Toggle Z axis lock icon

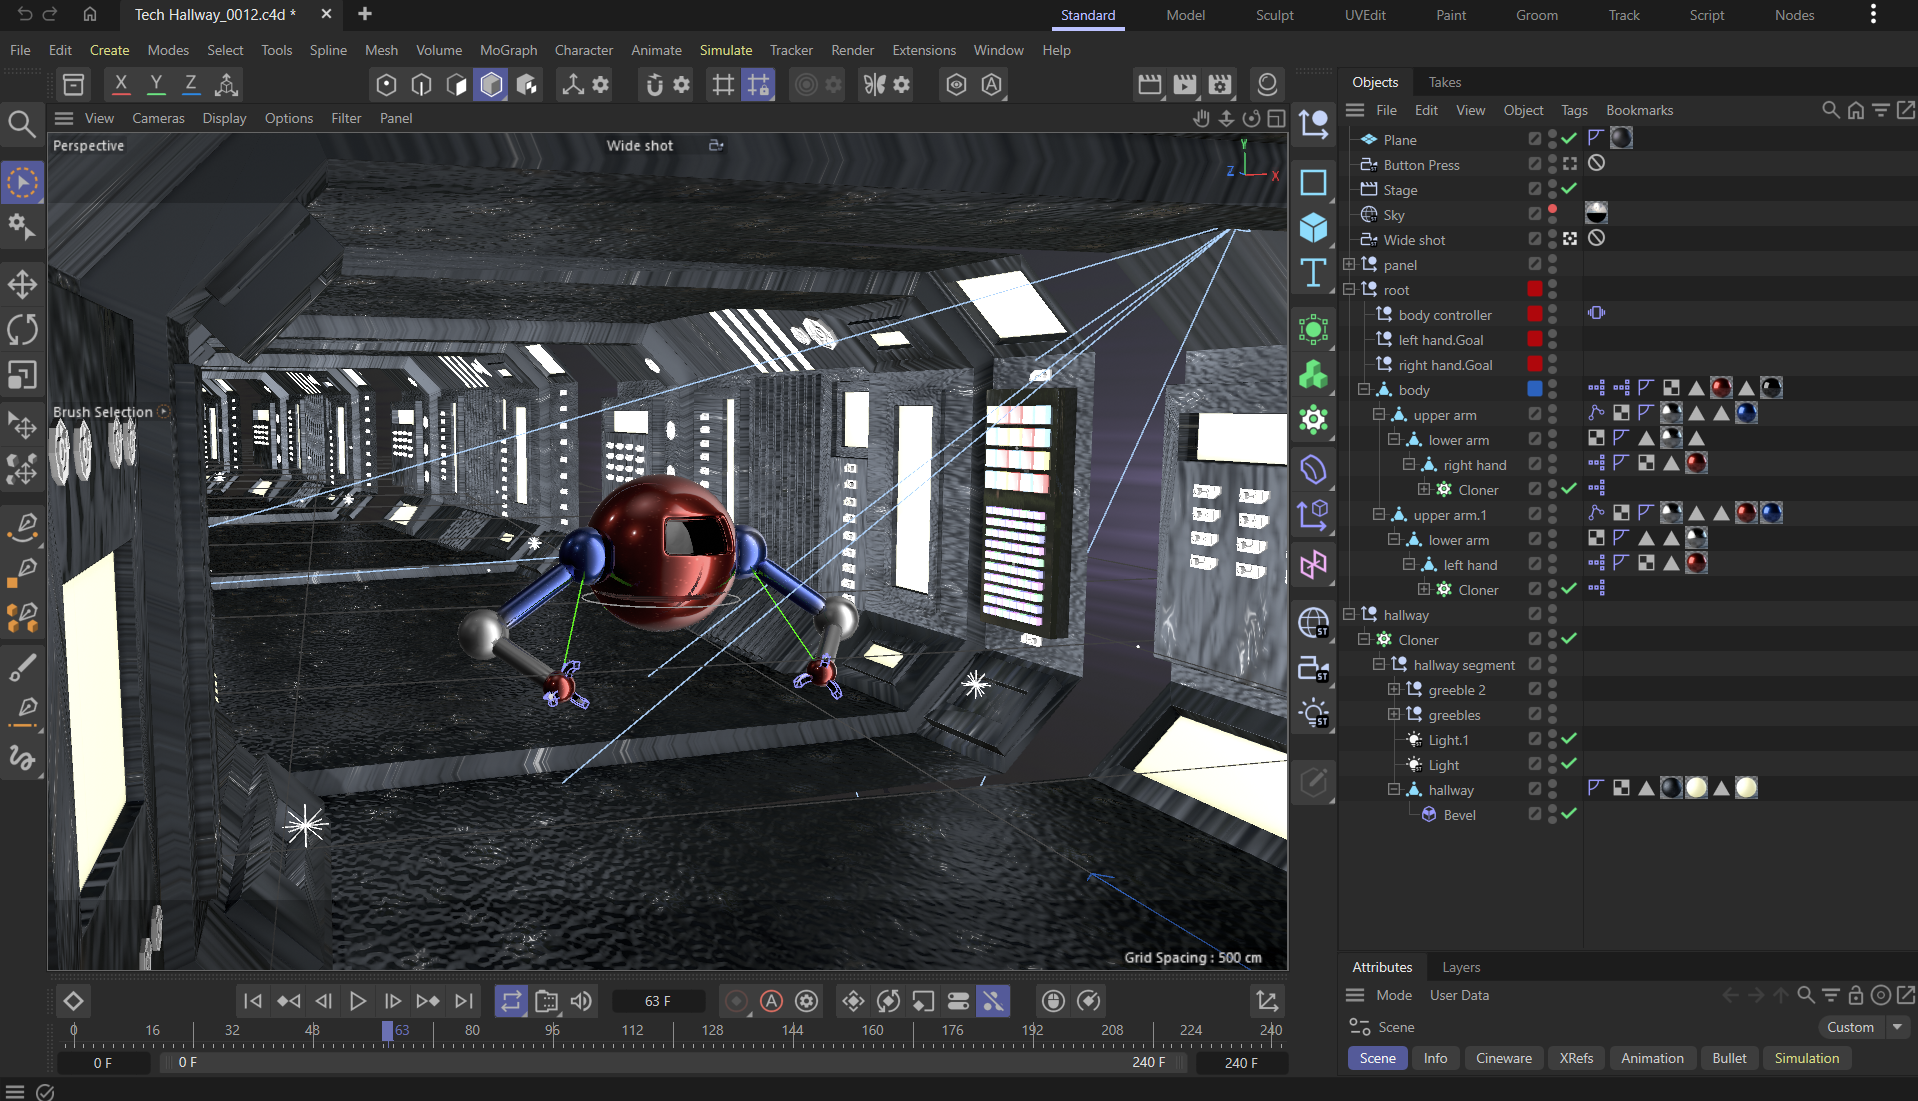(x=191, y=84)
